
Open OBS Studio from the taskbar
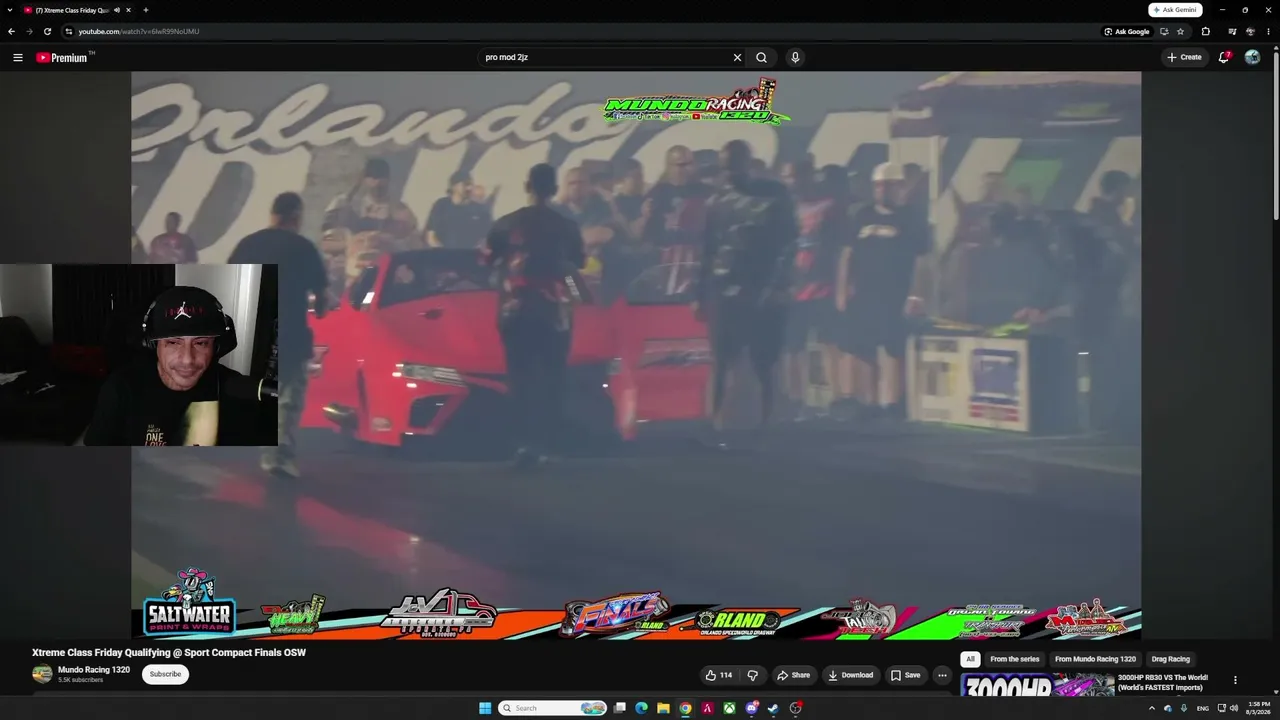[795, 708]
